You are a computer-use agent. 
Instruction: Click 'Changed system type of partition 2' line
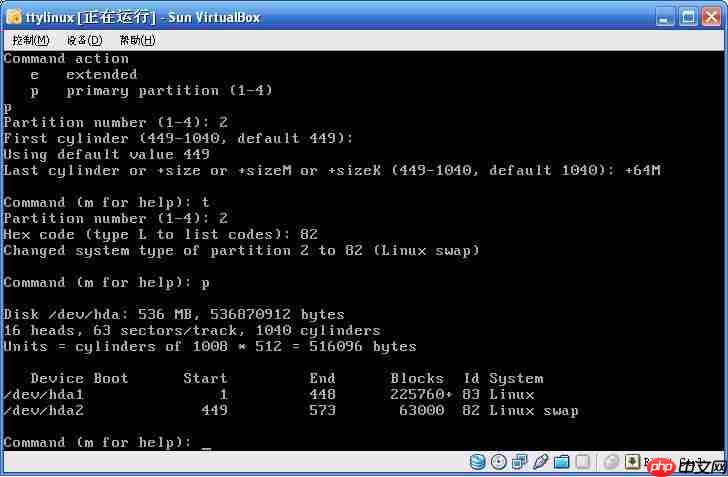pos(241,250)
